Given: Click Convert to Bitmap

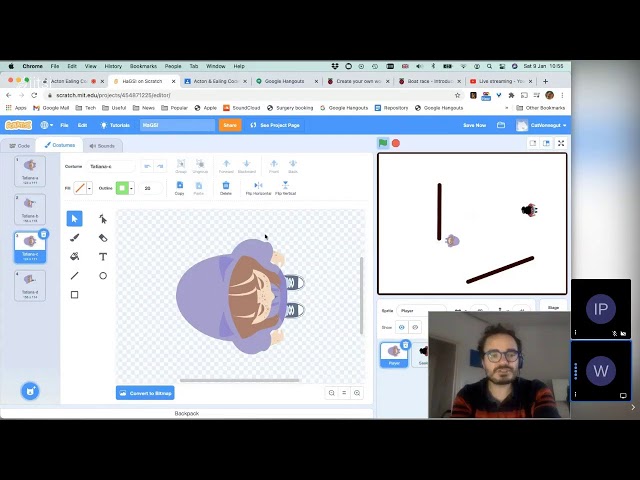Looking at the screenshot, I should pos(145,393).
